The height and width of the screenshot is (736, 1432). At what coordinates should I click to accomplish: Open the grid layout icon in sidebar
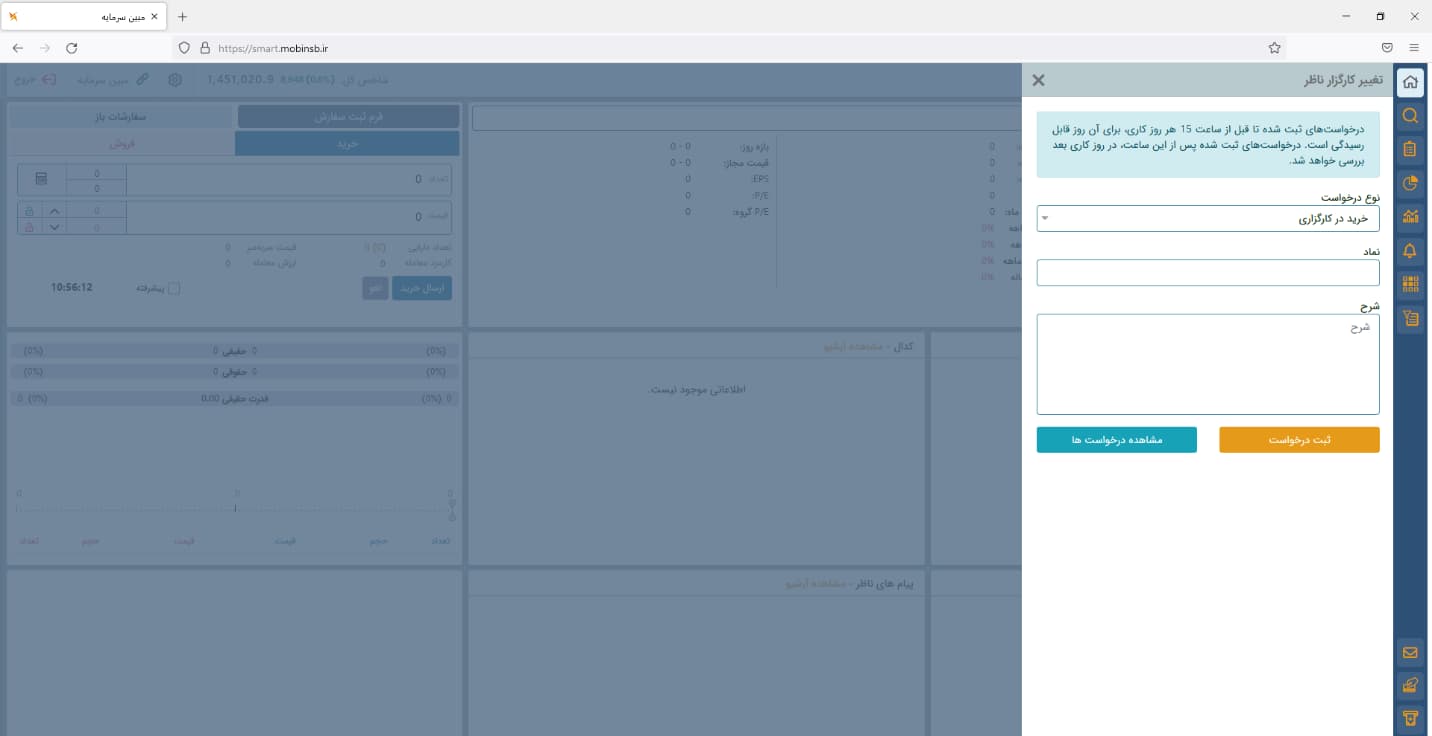tap(1410, 284)
